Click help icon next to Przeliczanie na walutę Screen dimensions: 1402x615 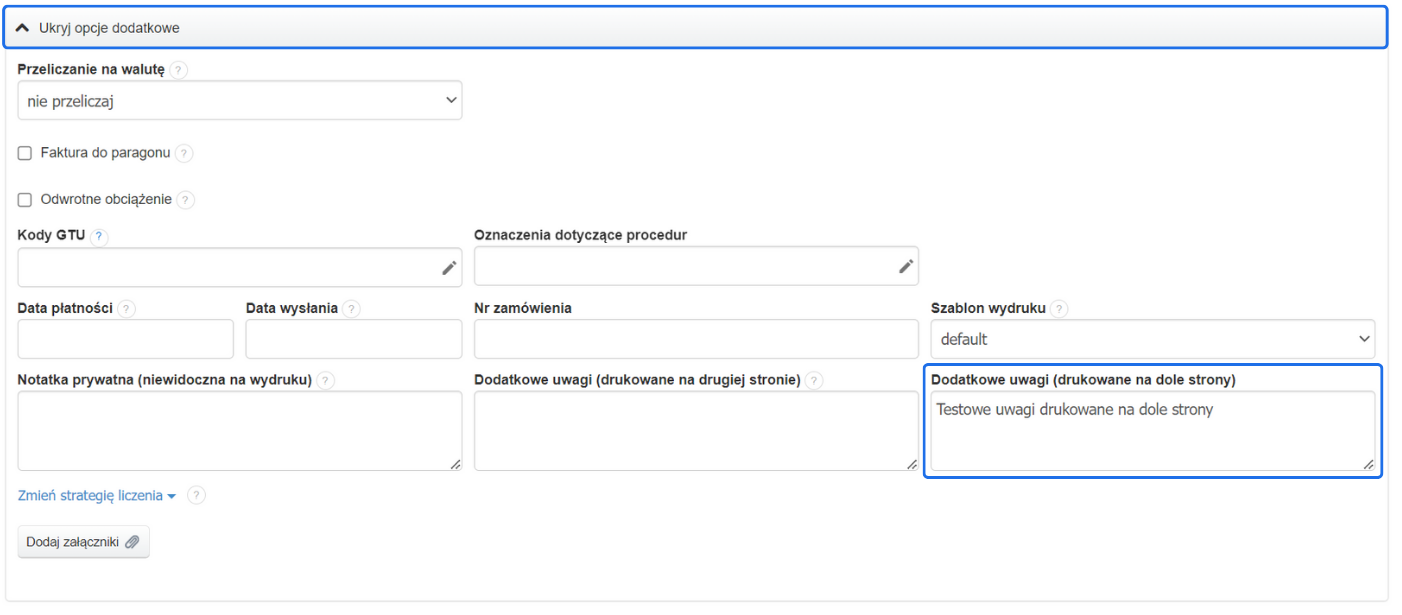pos(179,70)
